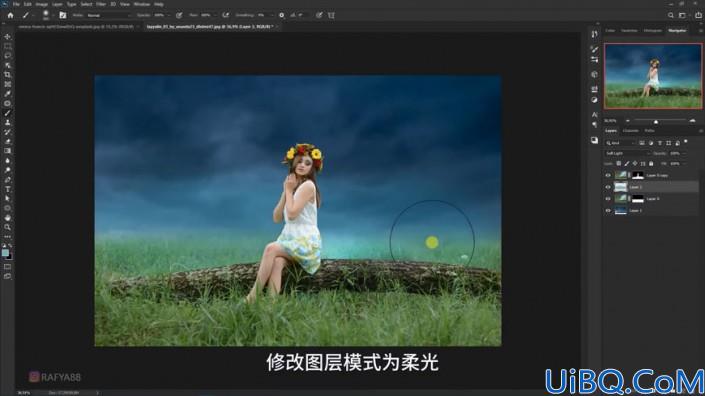Open the search icon in options bar
This screenshot has width=705, height=396.
671,15
